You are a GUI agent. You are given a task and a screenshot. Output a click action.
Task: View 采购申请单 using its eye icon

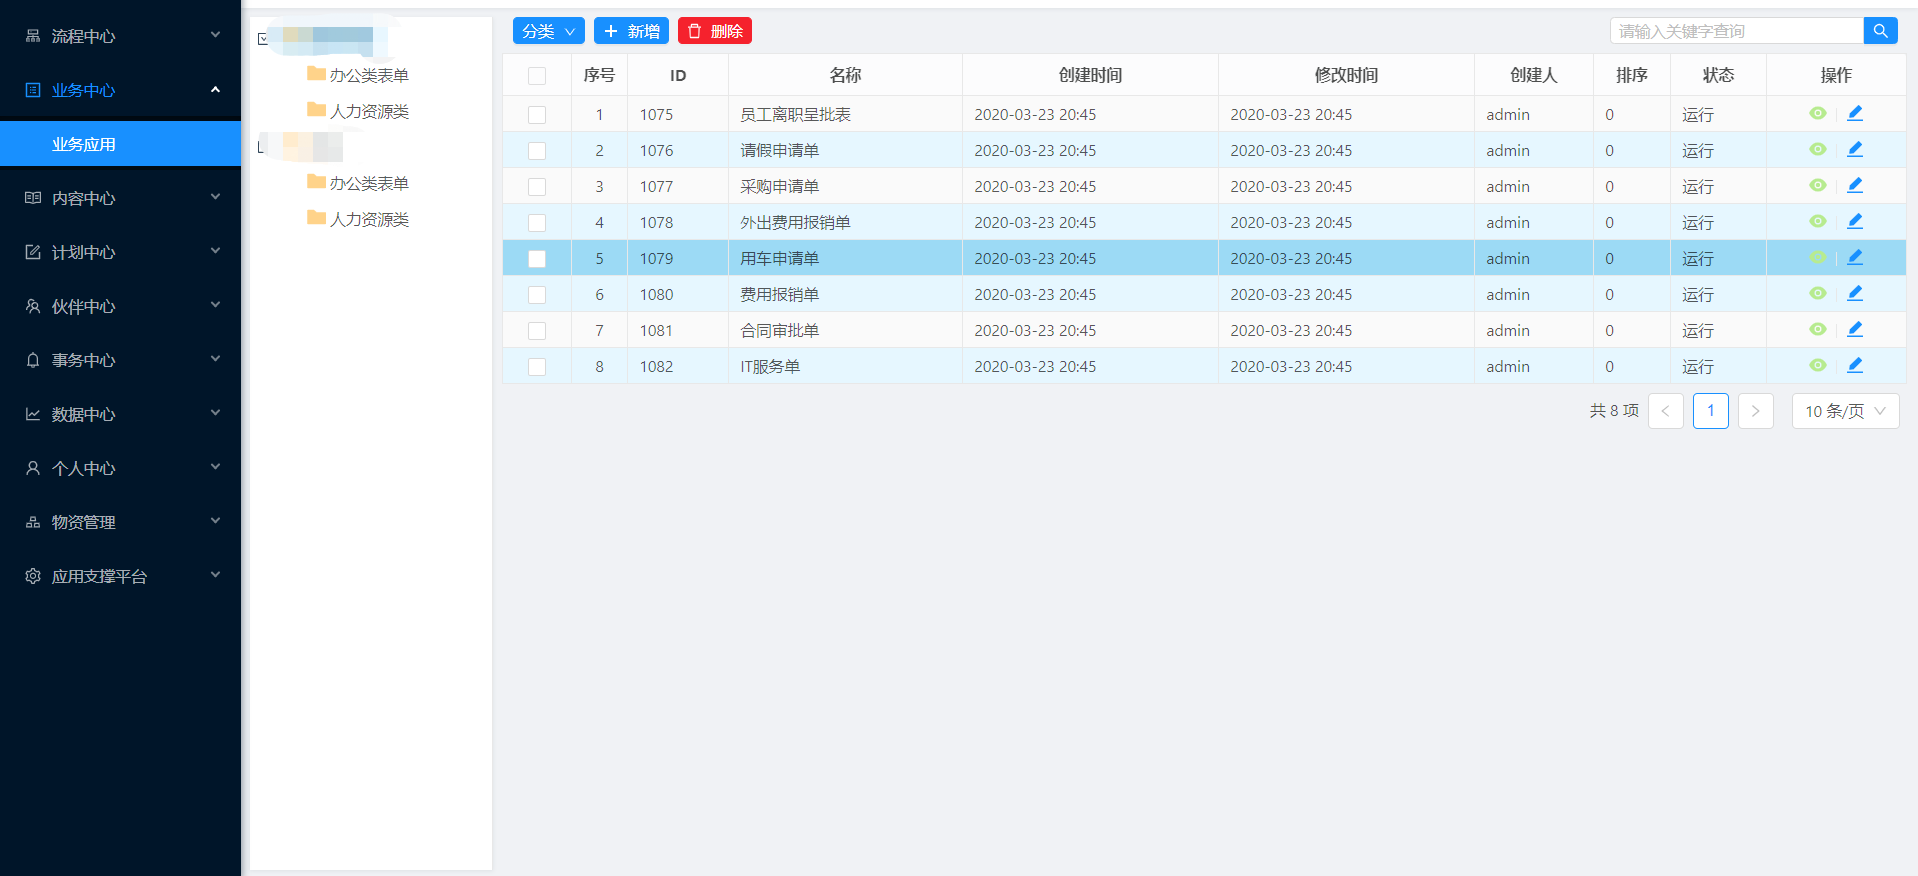click(1818, 186)
